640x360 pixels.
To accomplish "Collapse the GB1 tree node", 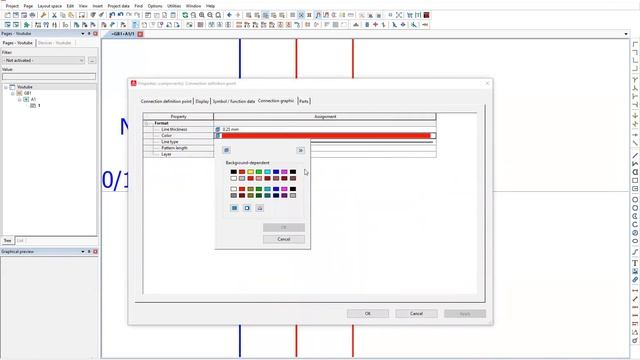I will (x=13, y=93).
